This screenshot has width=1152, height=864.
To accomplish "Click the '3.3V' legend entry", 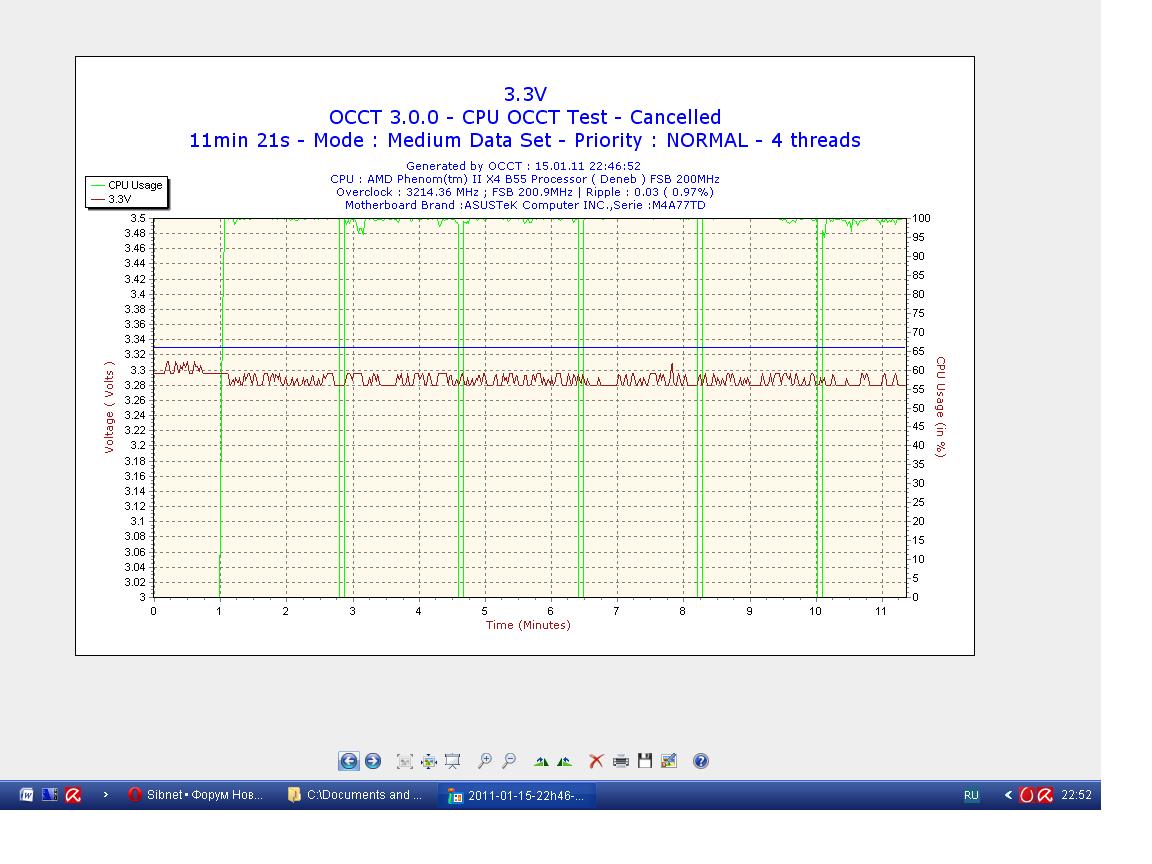I will 111,199.
